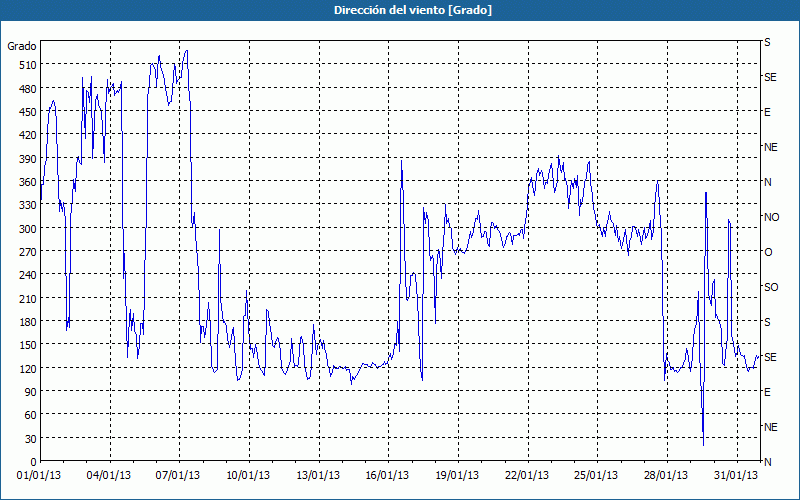
Task: Click the 13/01/13 date label
Action: point(318,476)
